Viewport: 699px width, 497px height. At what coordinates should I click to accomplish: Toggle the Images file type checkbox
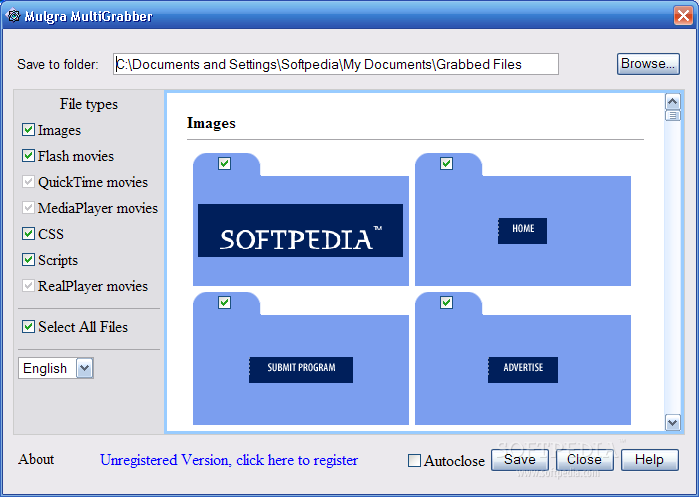pos(29,130)
